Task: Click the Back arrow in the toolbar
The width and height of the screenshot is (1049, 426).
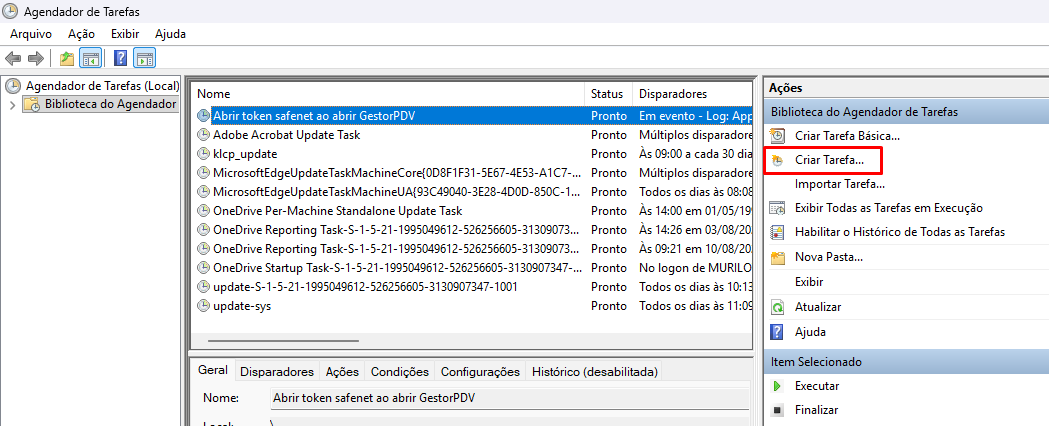Action: click(x=13, y=58)
